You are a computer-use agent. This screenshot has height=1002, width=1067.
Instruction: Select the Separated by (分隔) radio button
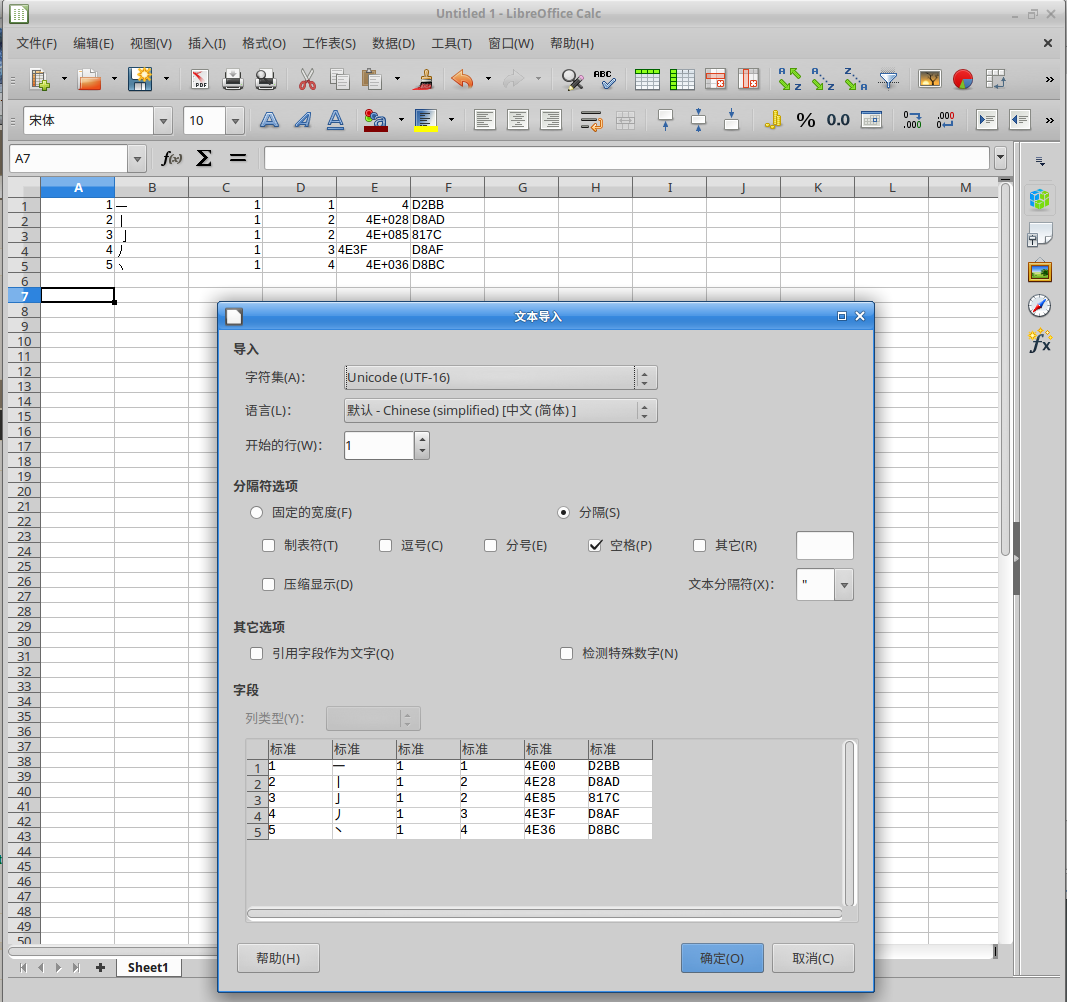point(563,513)
